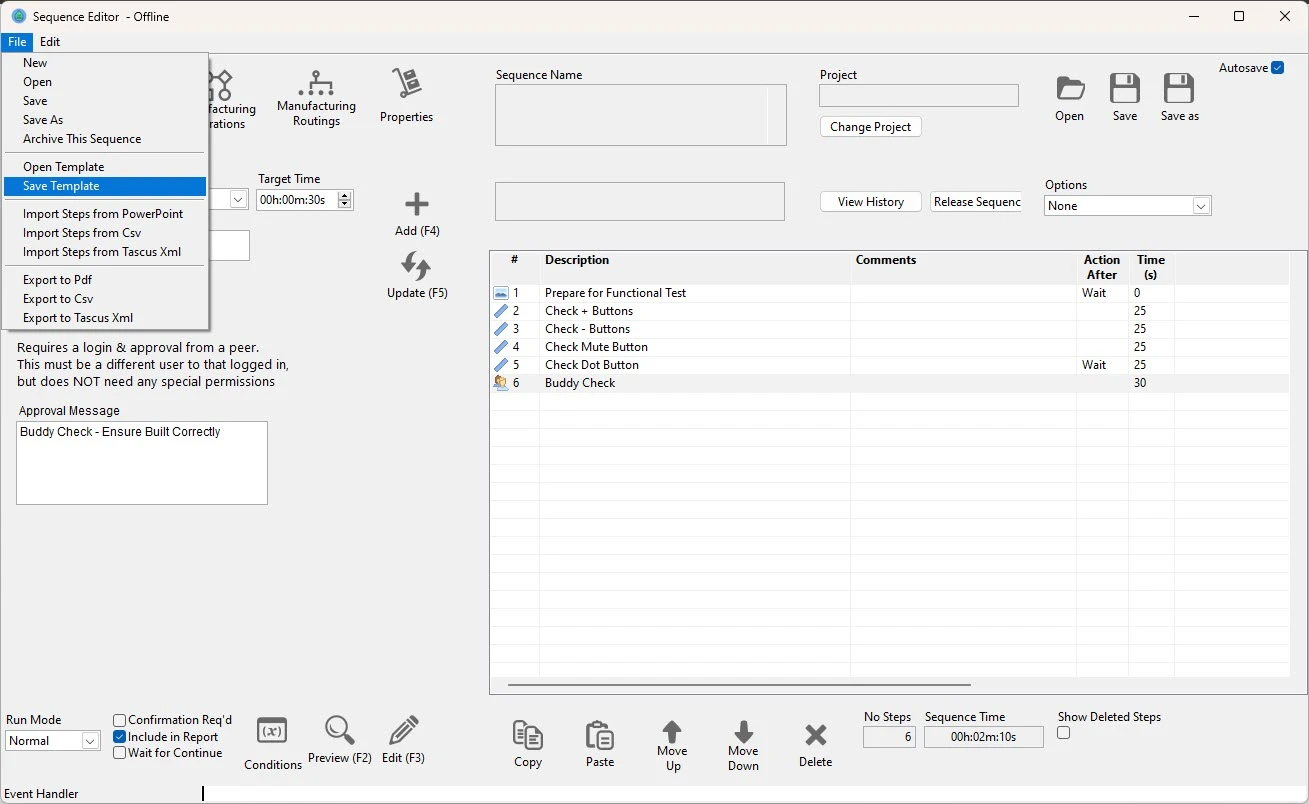The height and width of the screenshot is (804, 1309).
Task: Delete the selected step with X icon
Action: tap(815, 735)
